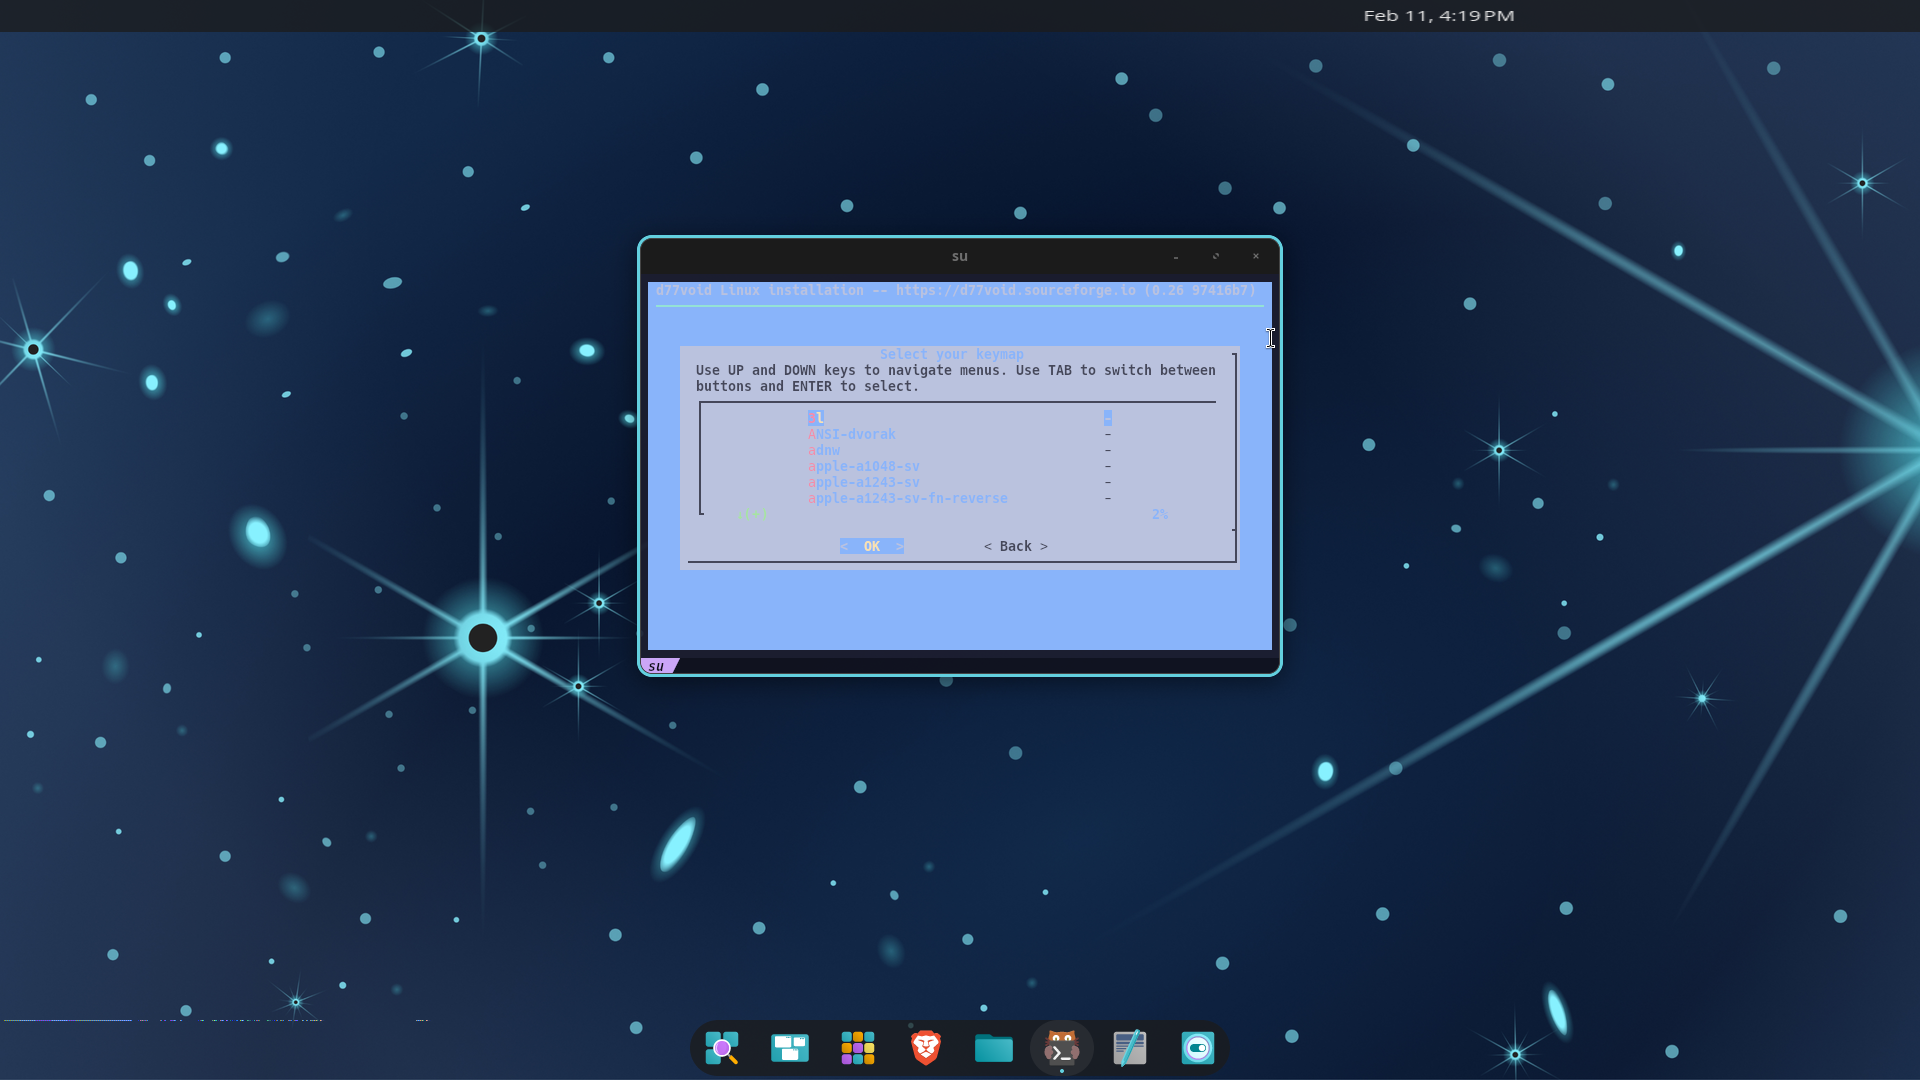The height and width of the screenshot is (1080, 1920).
Task: Launch the text editor from the dock
Action: (1130, 1048)
